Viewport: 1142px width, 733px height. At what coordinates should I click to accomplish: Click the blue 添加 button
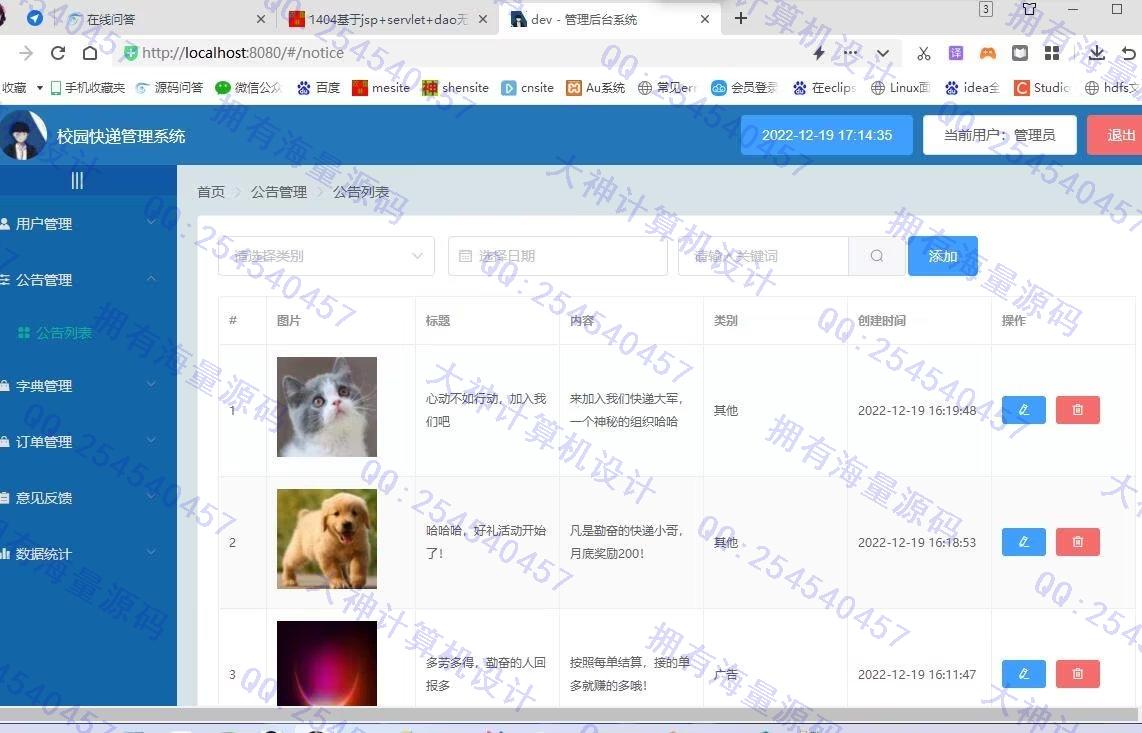click(942, 256)
